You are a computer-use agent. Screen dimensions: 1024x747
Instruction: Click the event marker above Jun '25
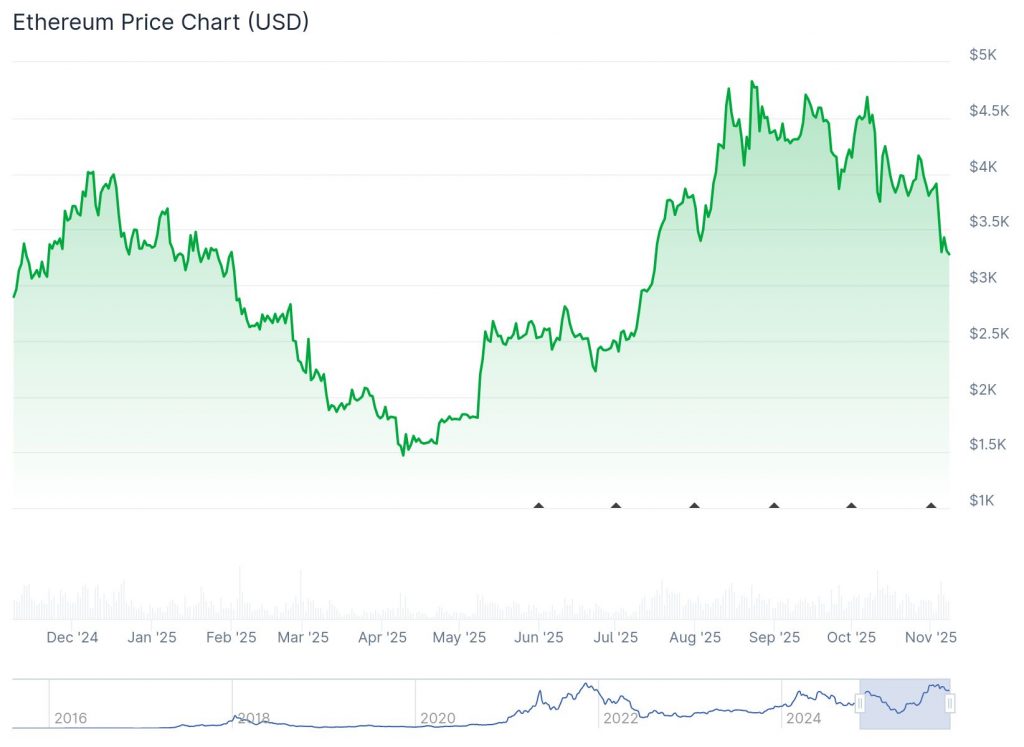pos(539,505)
